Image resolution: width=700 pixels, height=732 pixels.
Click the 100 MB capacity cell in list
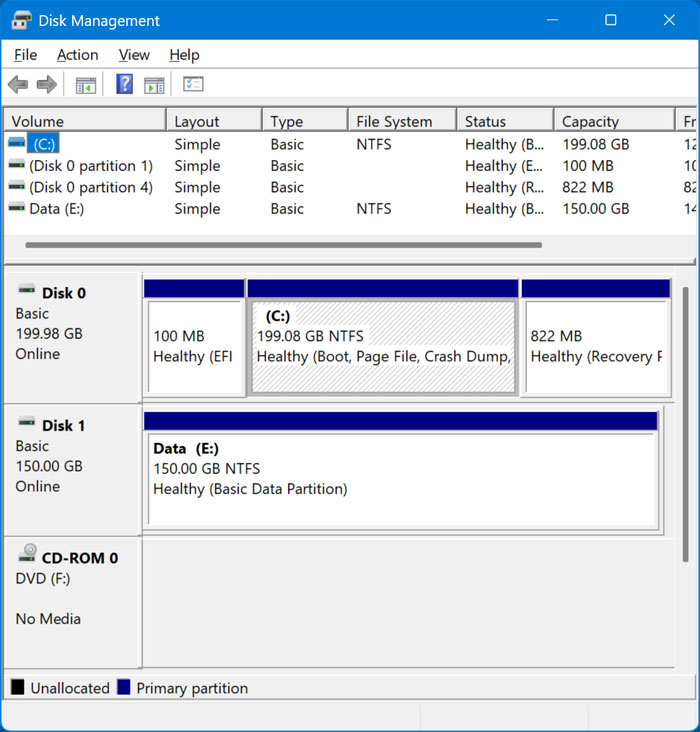tap(587, 166)
